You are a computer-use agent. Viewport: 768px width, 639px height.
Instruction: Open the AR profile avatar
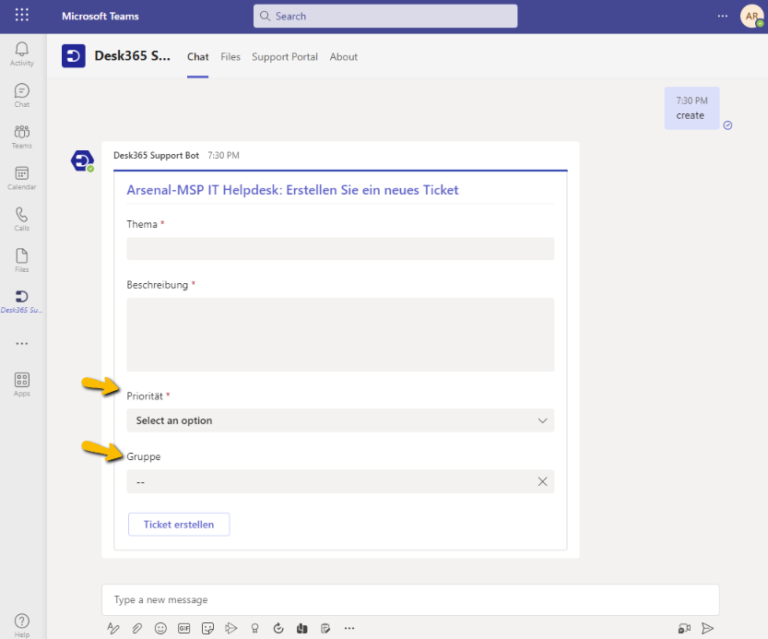pyautogui.click(x=752, y=16)
